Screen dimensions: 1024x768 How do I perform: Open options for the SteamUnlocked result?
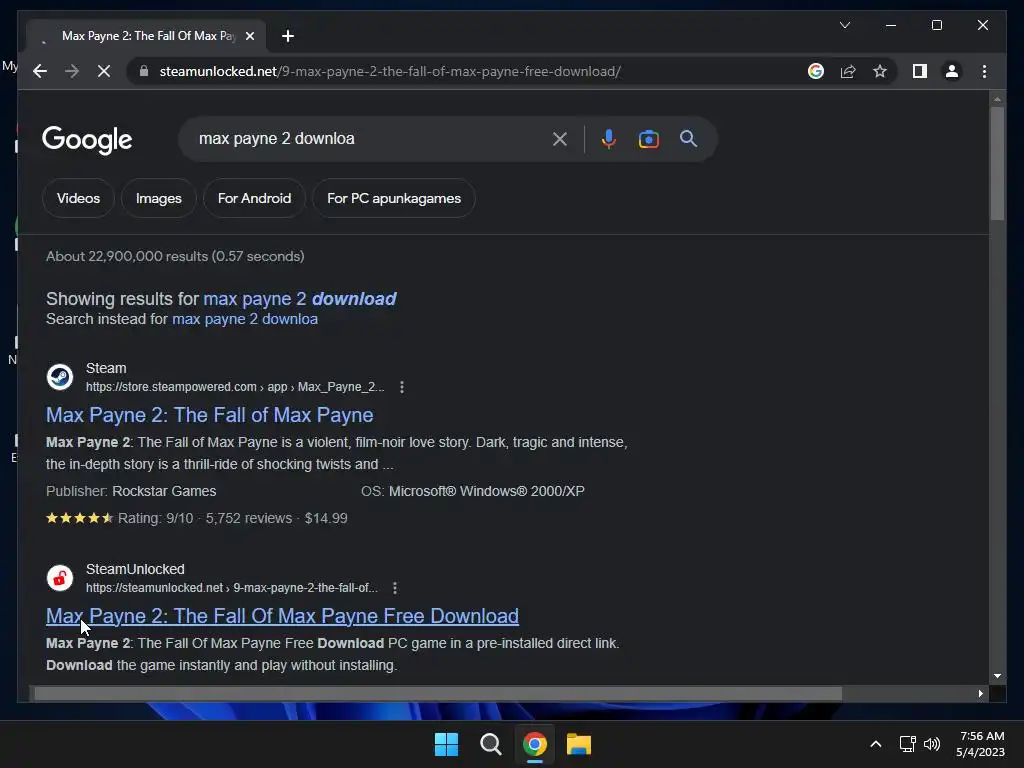click(394, 588)
